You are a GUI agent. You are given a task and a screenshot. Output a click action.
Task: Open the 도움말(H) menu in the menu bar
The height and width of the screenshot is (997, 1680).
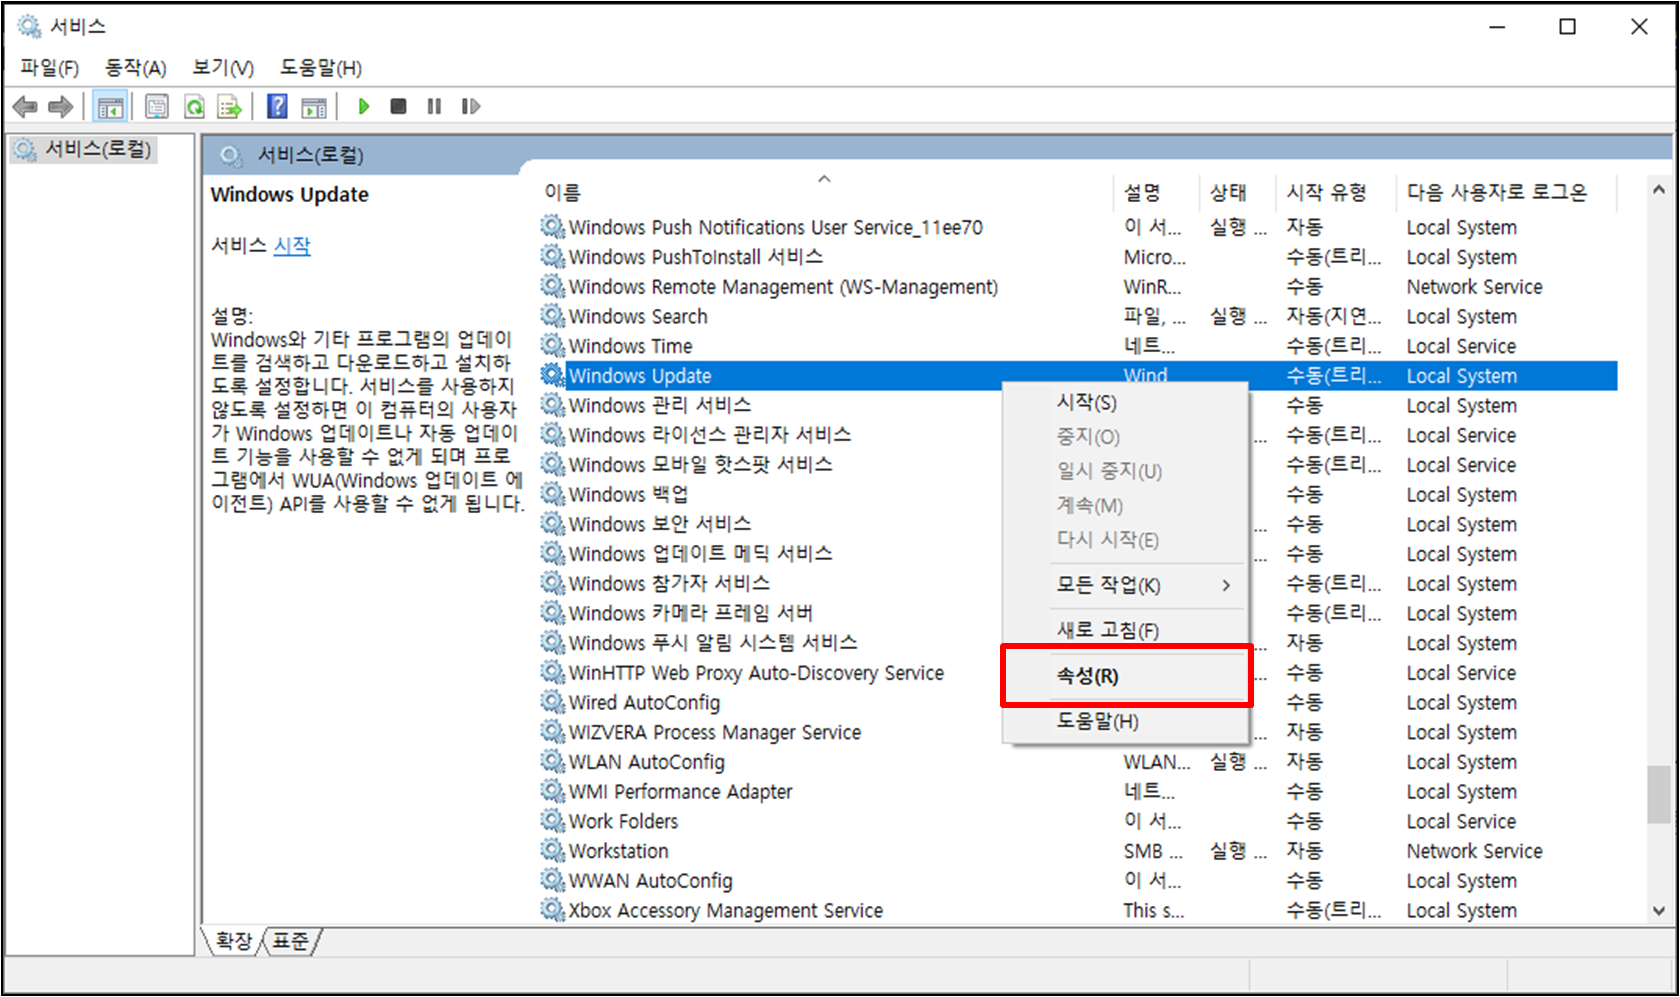pyautogui.click(x=320, y=68)
